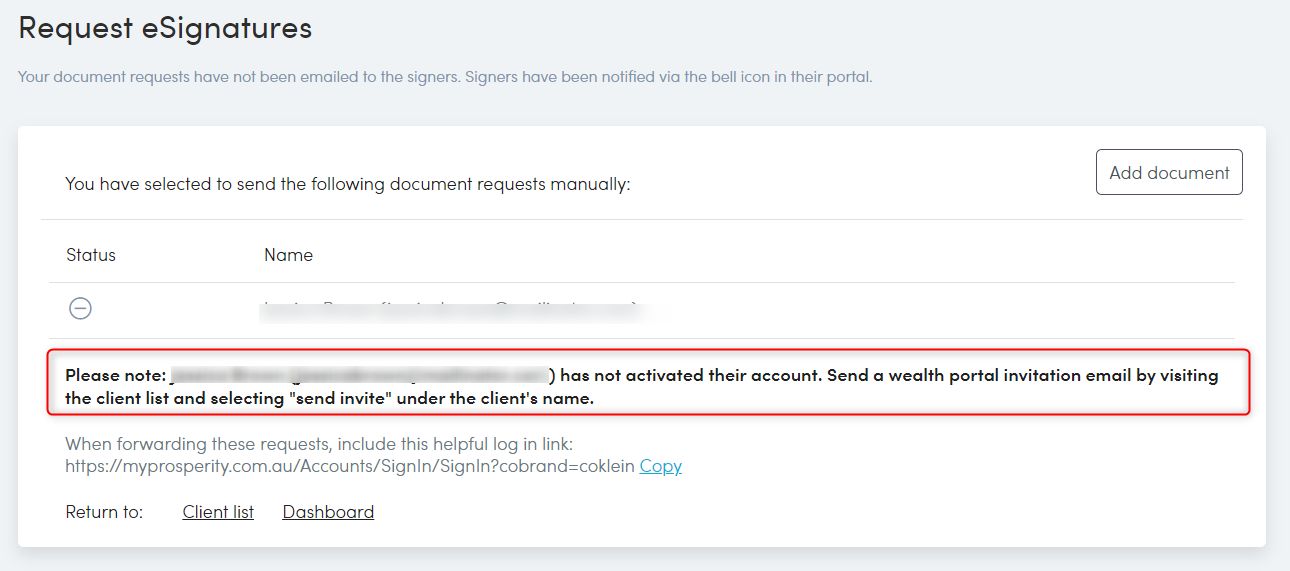
Task: Click the Name column header
Action: (x=288, y=255)
